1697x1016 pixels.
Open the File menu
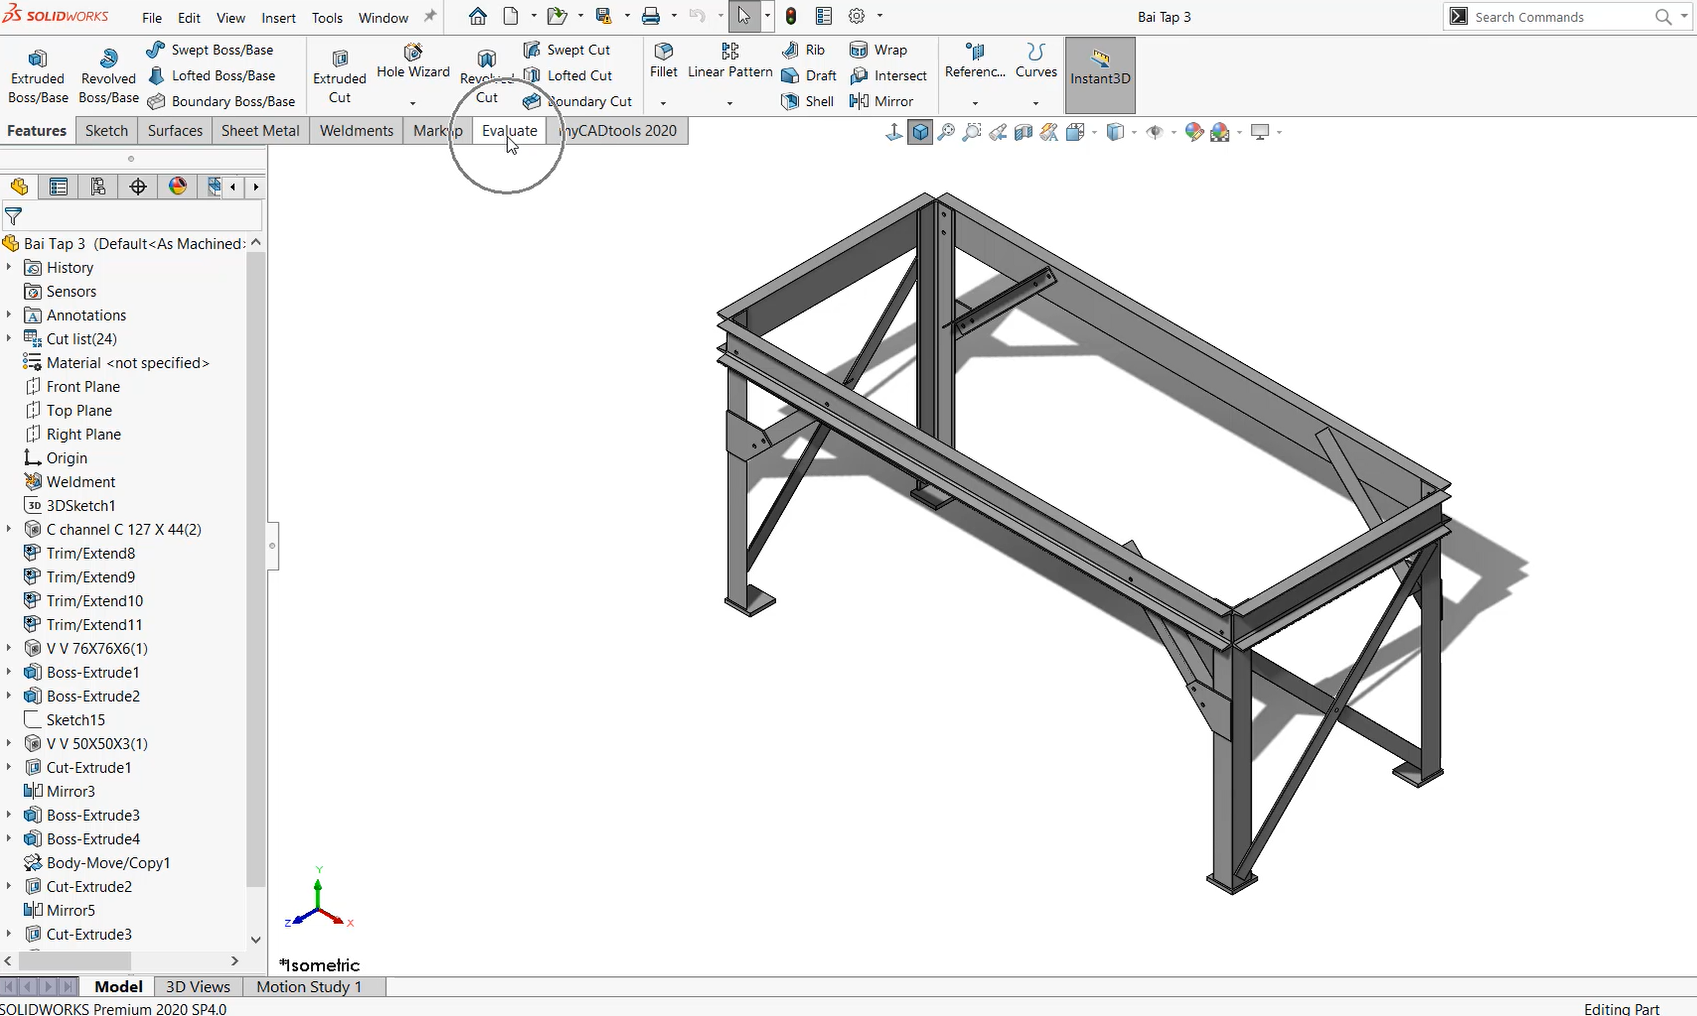(x=152, y=18)
